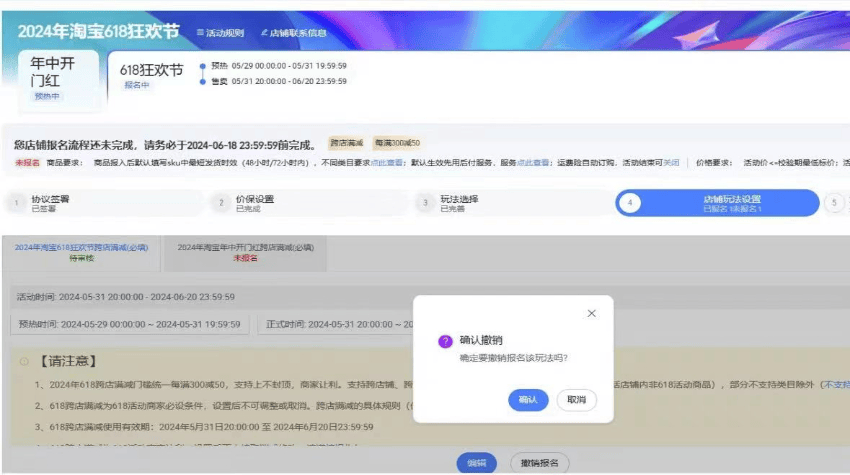The image size is (850, 475).
Task: Click the 每满300减50 tag
Action: coord(397,143)
